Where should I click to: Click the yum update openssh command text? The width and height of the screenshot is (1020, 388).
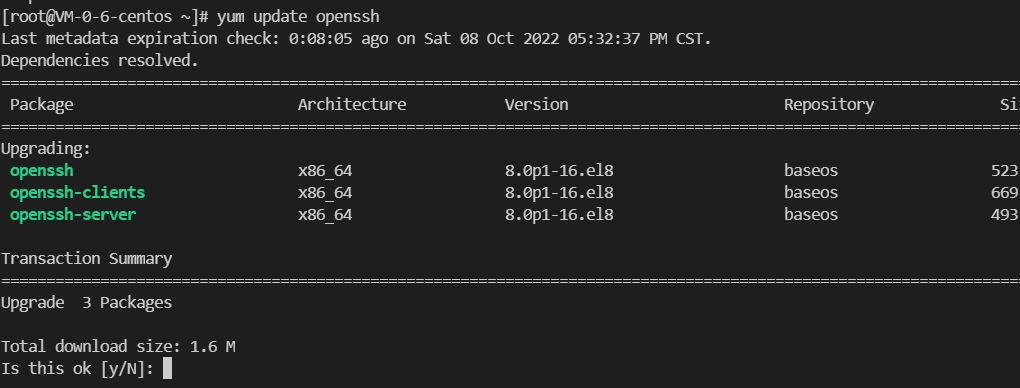(x=298, y=16)
